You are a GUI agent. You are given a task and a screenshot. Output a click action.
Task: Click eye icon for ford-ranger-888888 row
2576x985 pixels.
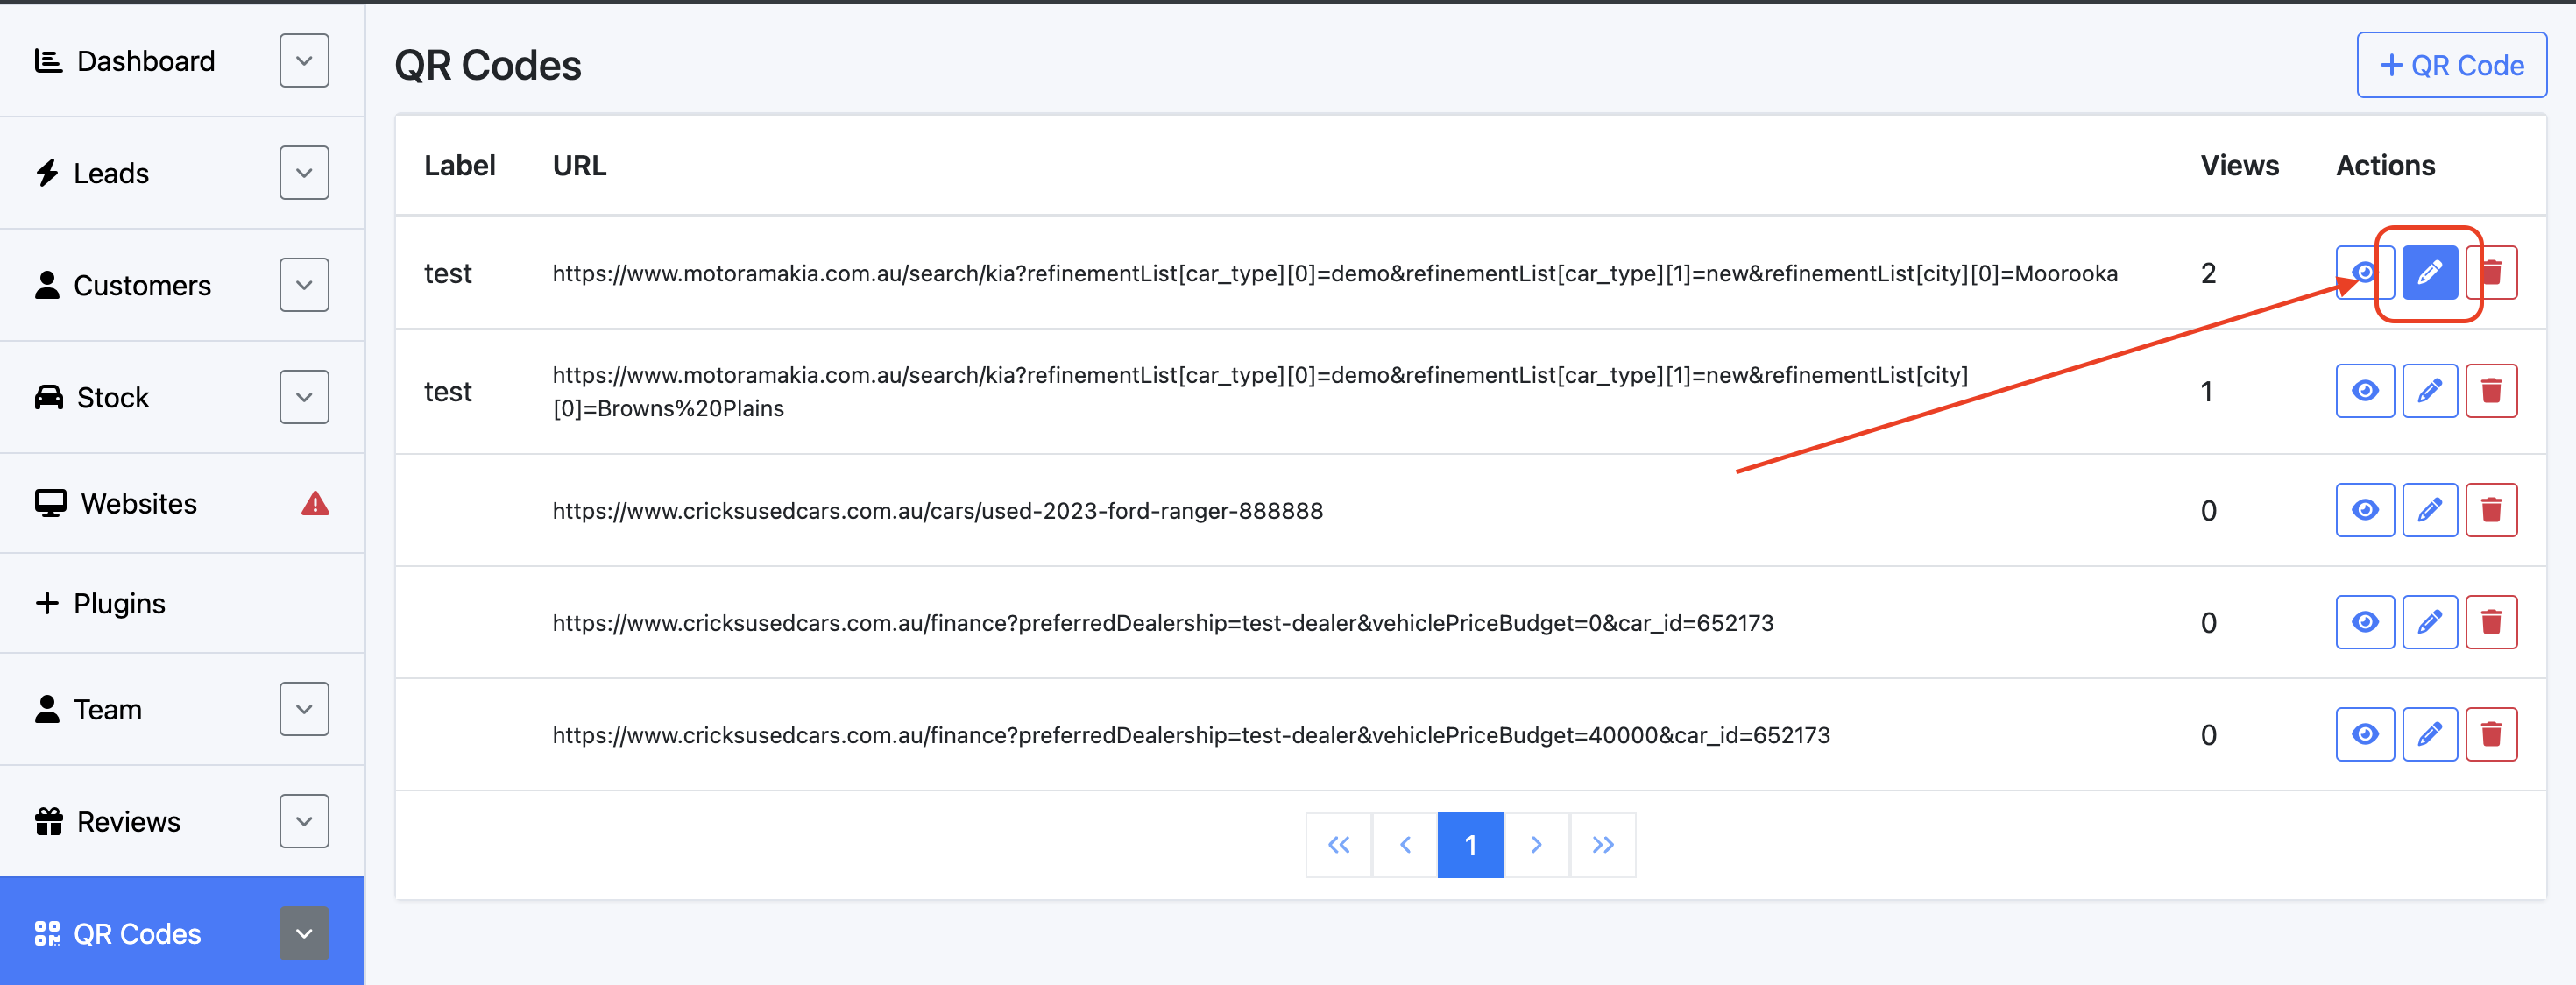point(2364,510)
